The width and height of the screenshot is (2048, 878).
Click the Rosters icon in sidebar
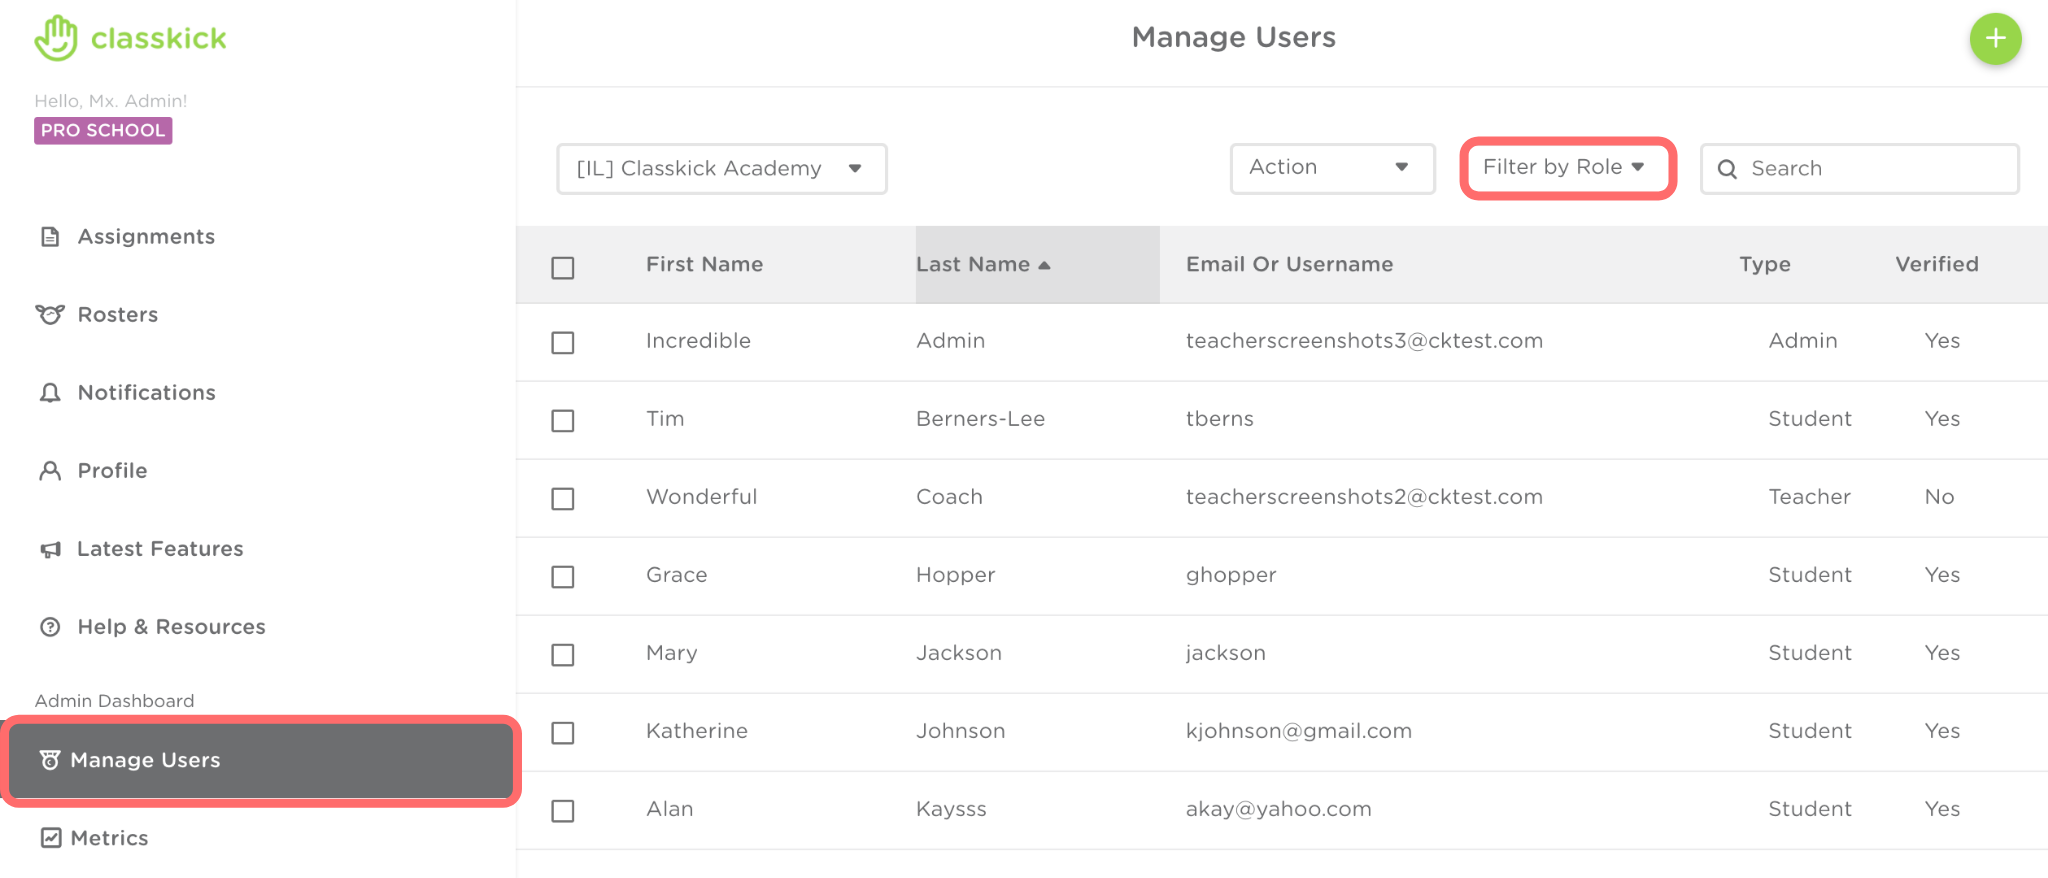pyautogui.click(x=50, y=315)
